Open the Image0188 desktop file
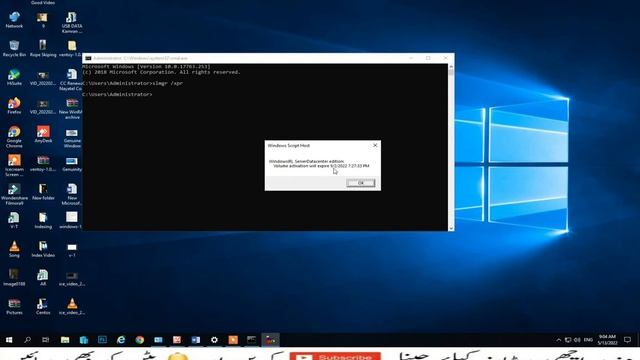The height and width of the screenshot is (360, 640). [14, 277]
